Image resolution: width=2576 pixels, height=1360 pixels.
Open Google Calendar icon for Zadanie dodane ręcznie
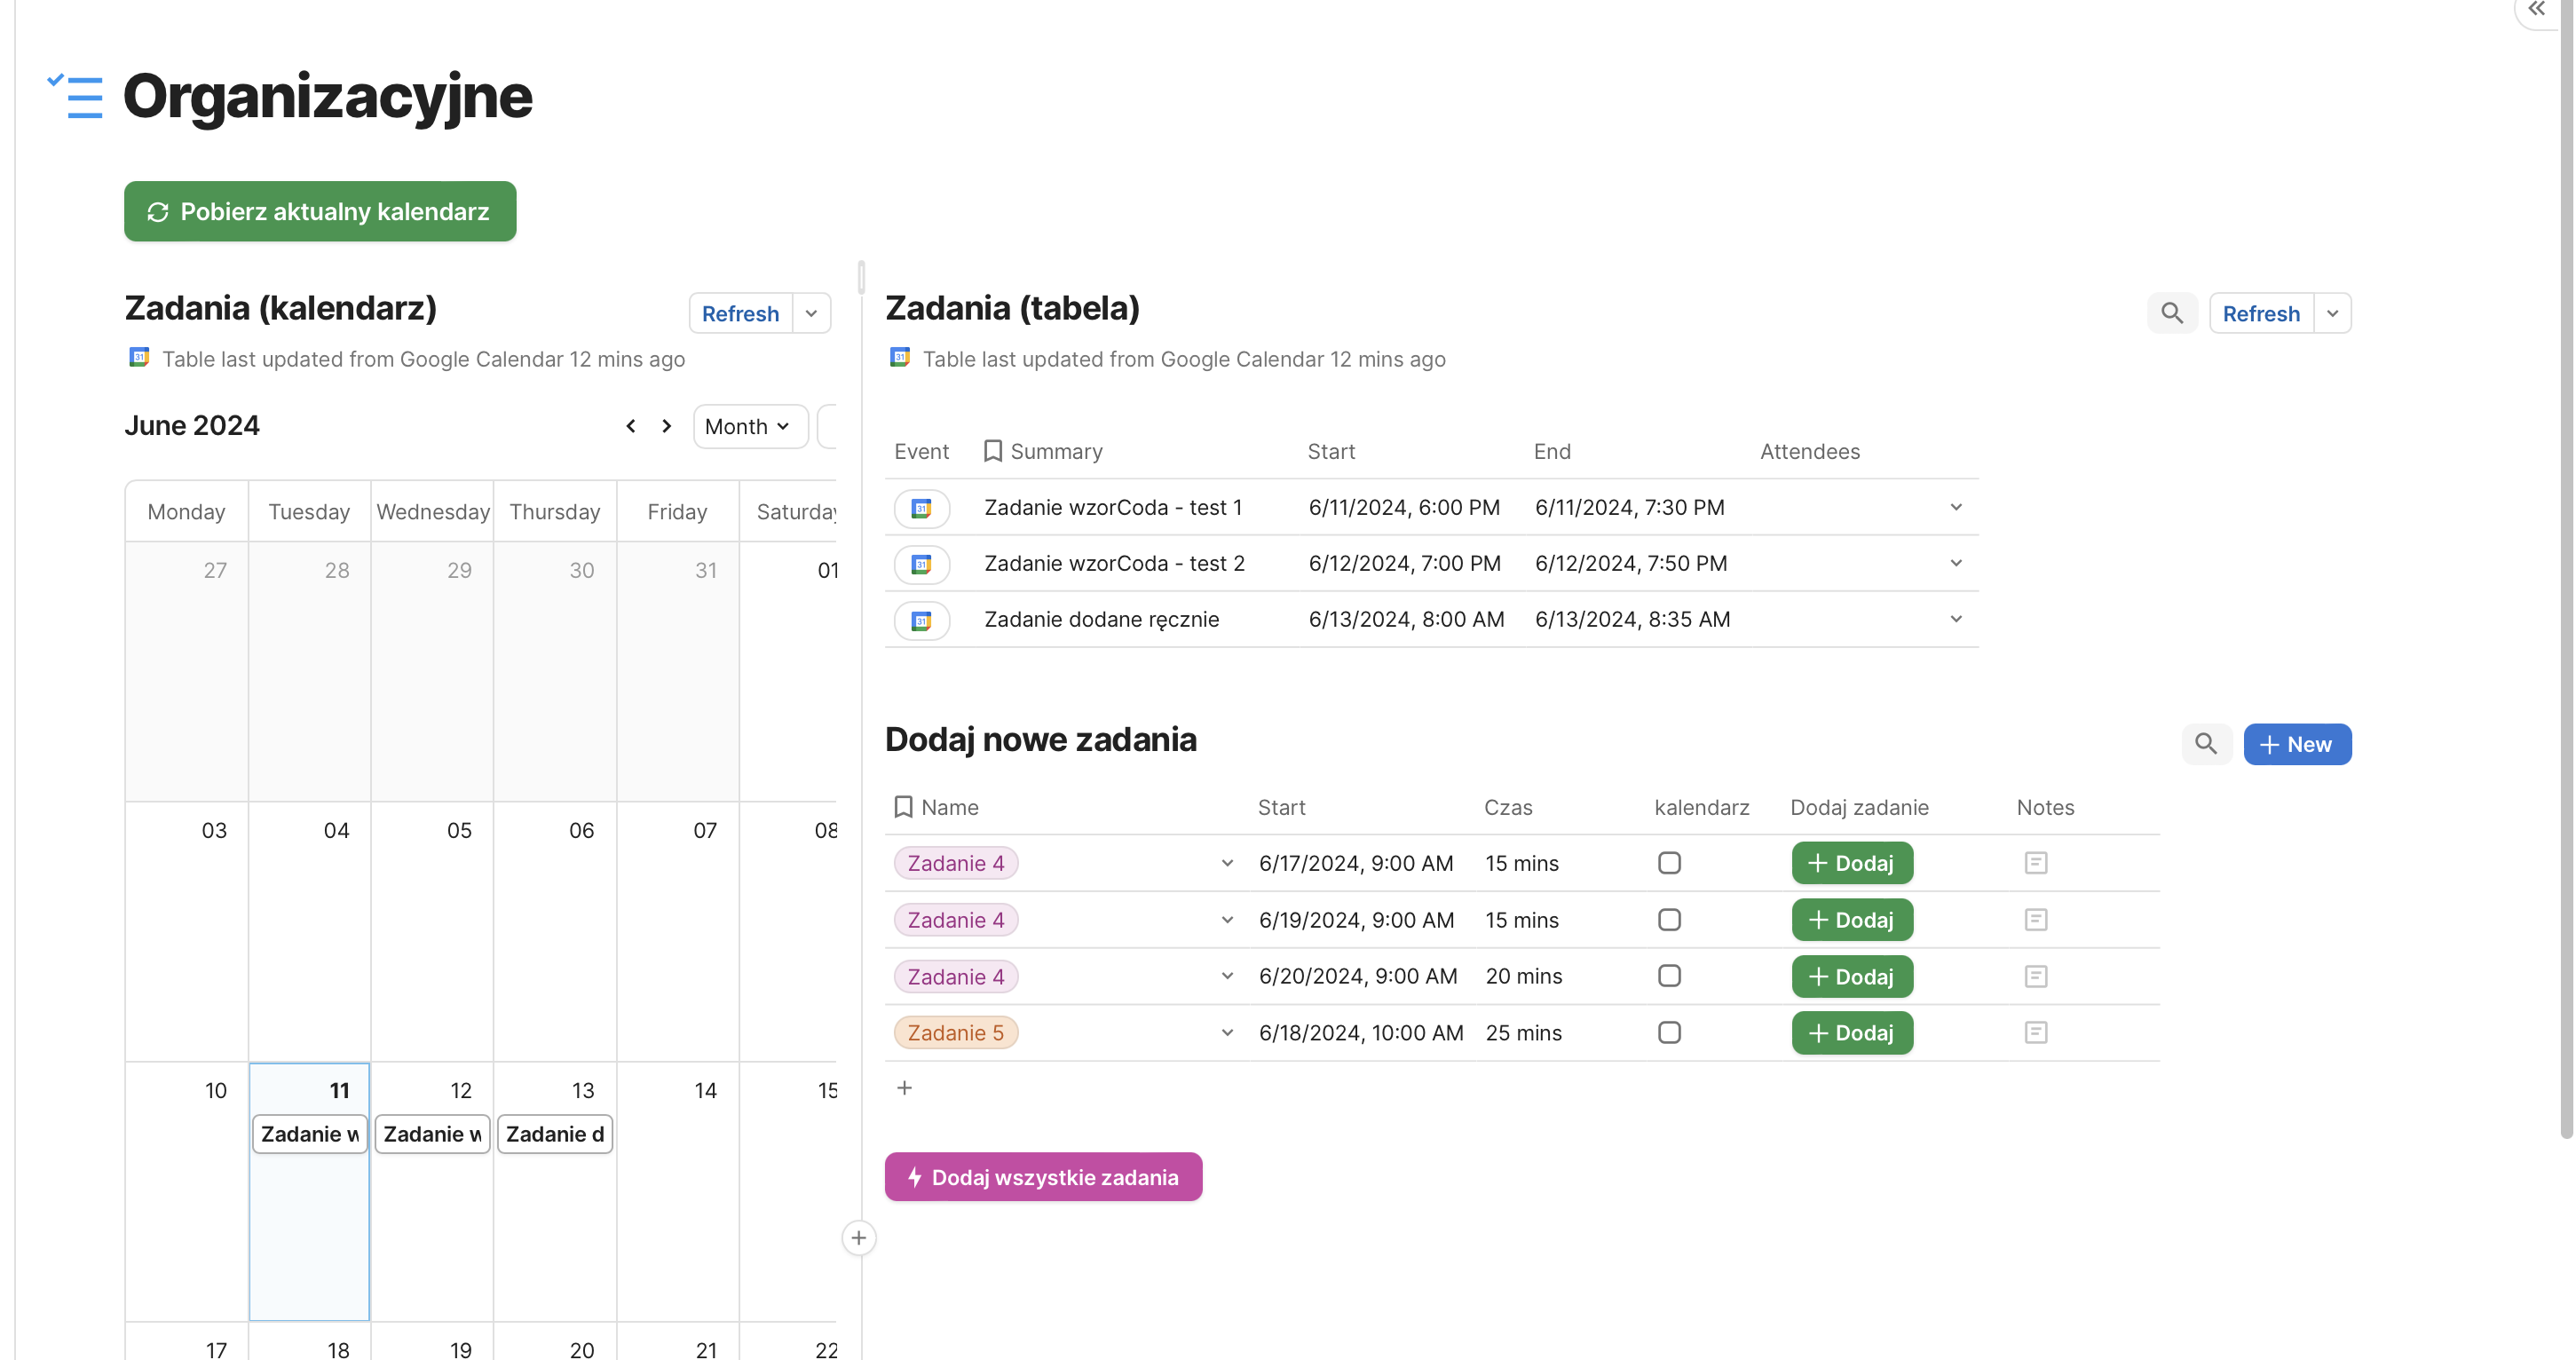click(921, 620)
